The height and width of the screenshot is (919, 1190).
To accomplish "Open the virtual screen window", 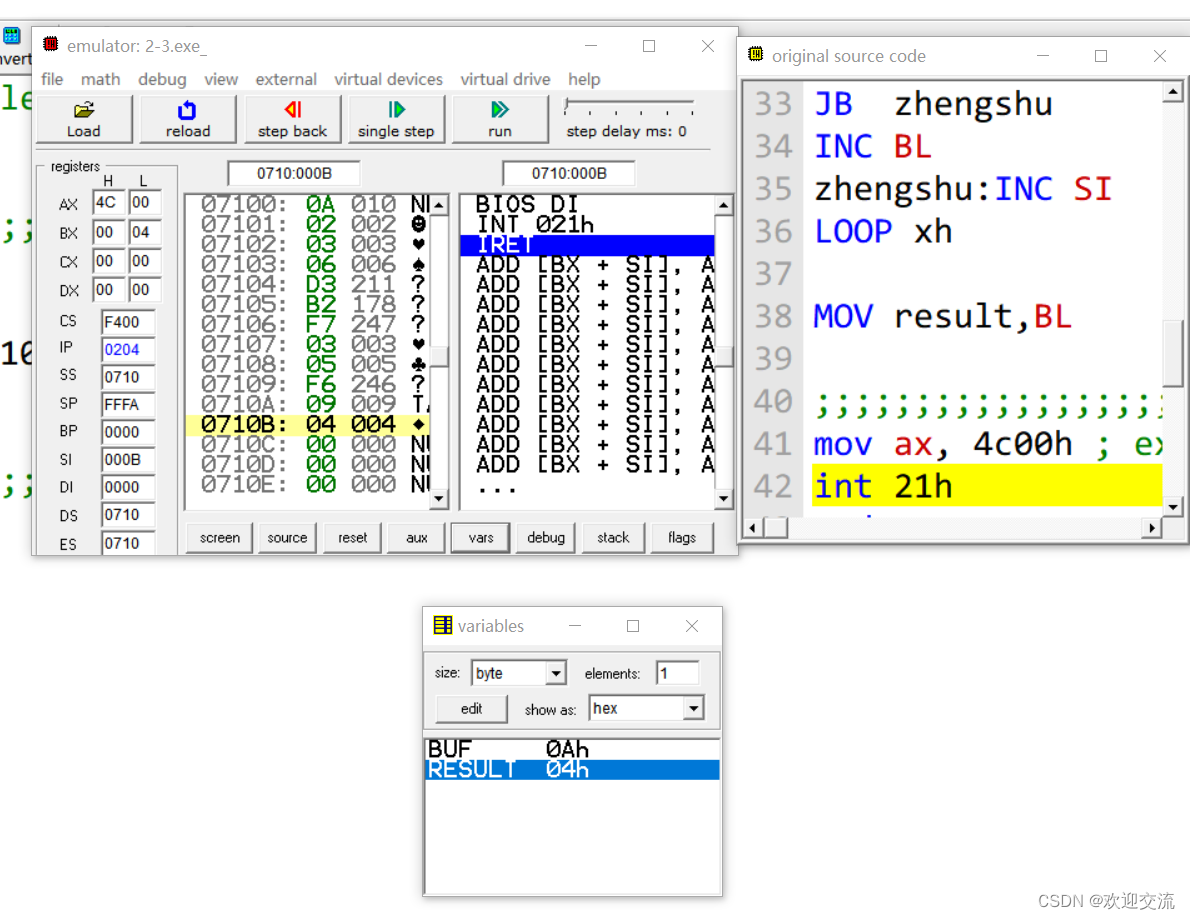I will pos(218,537).
